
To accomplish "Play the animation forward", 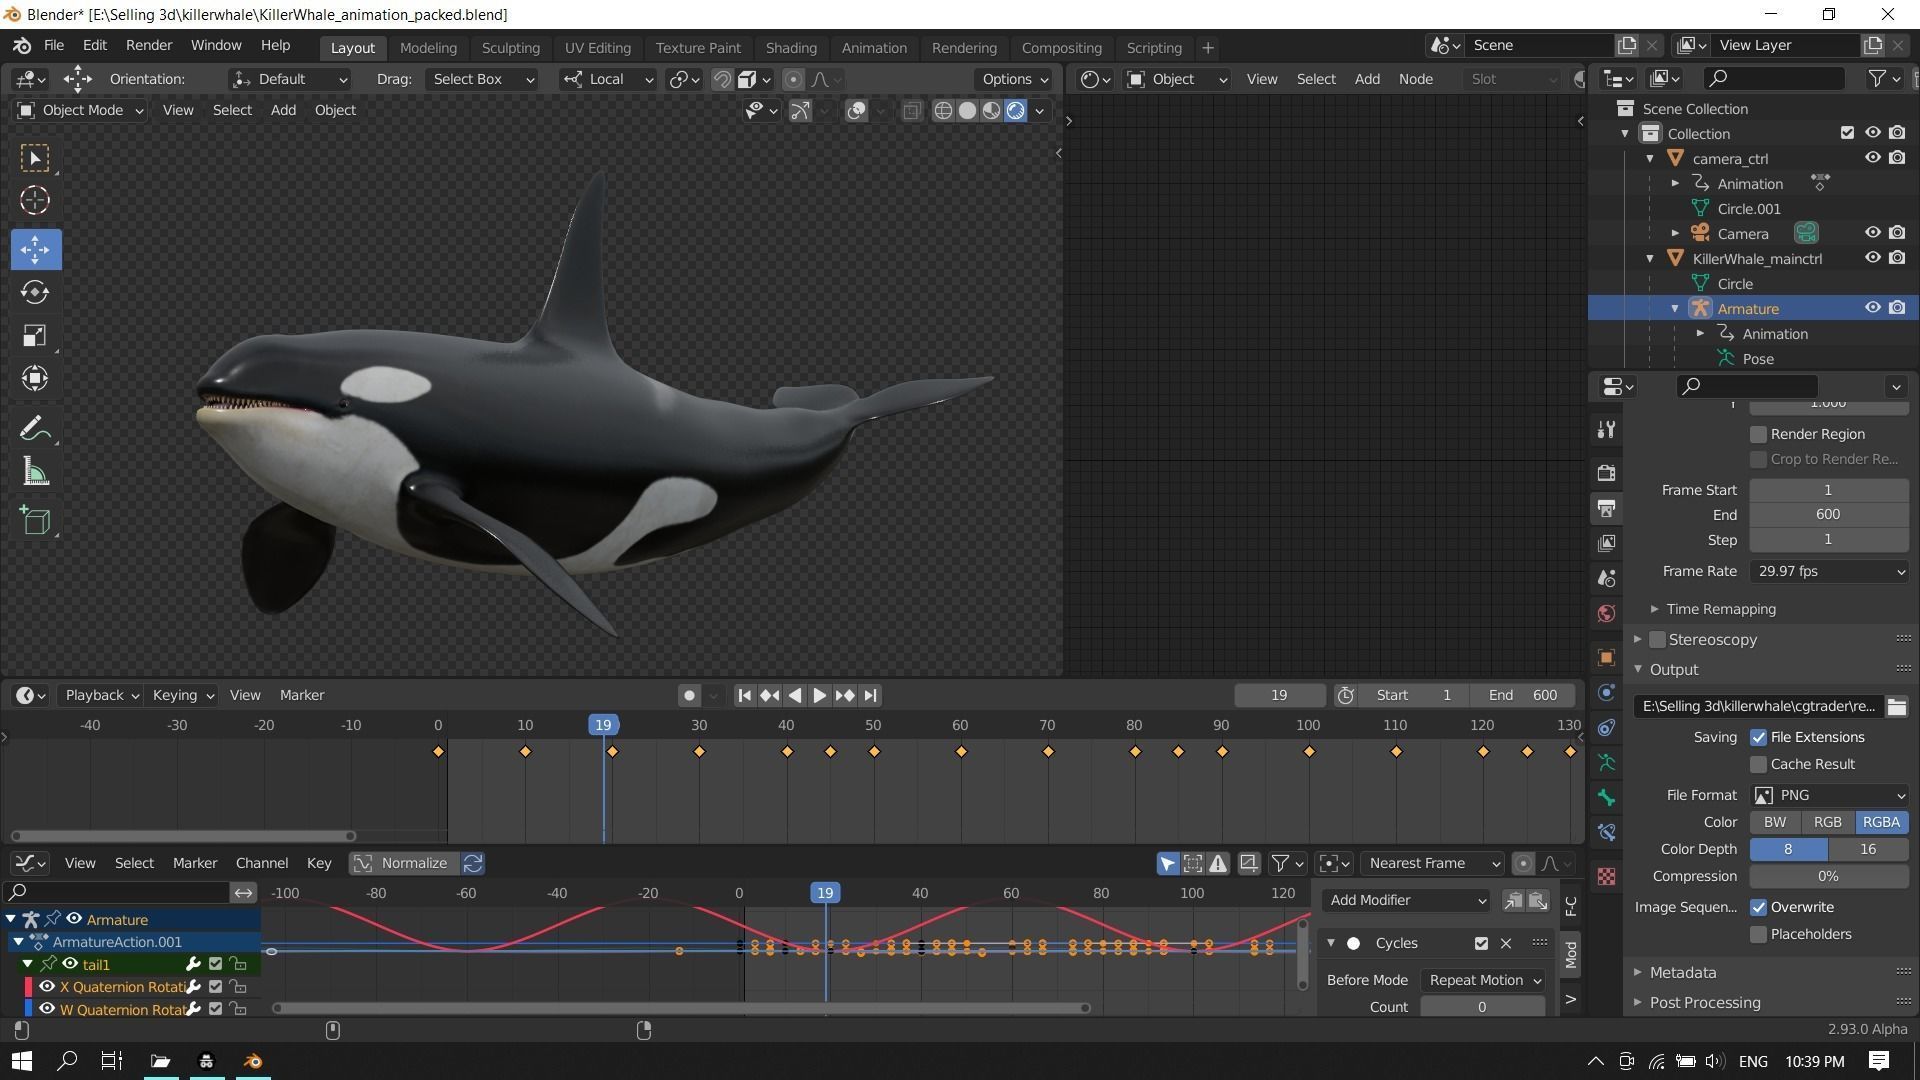I will pos(819,695).
